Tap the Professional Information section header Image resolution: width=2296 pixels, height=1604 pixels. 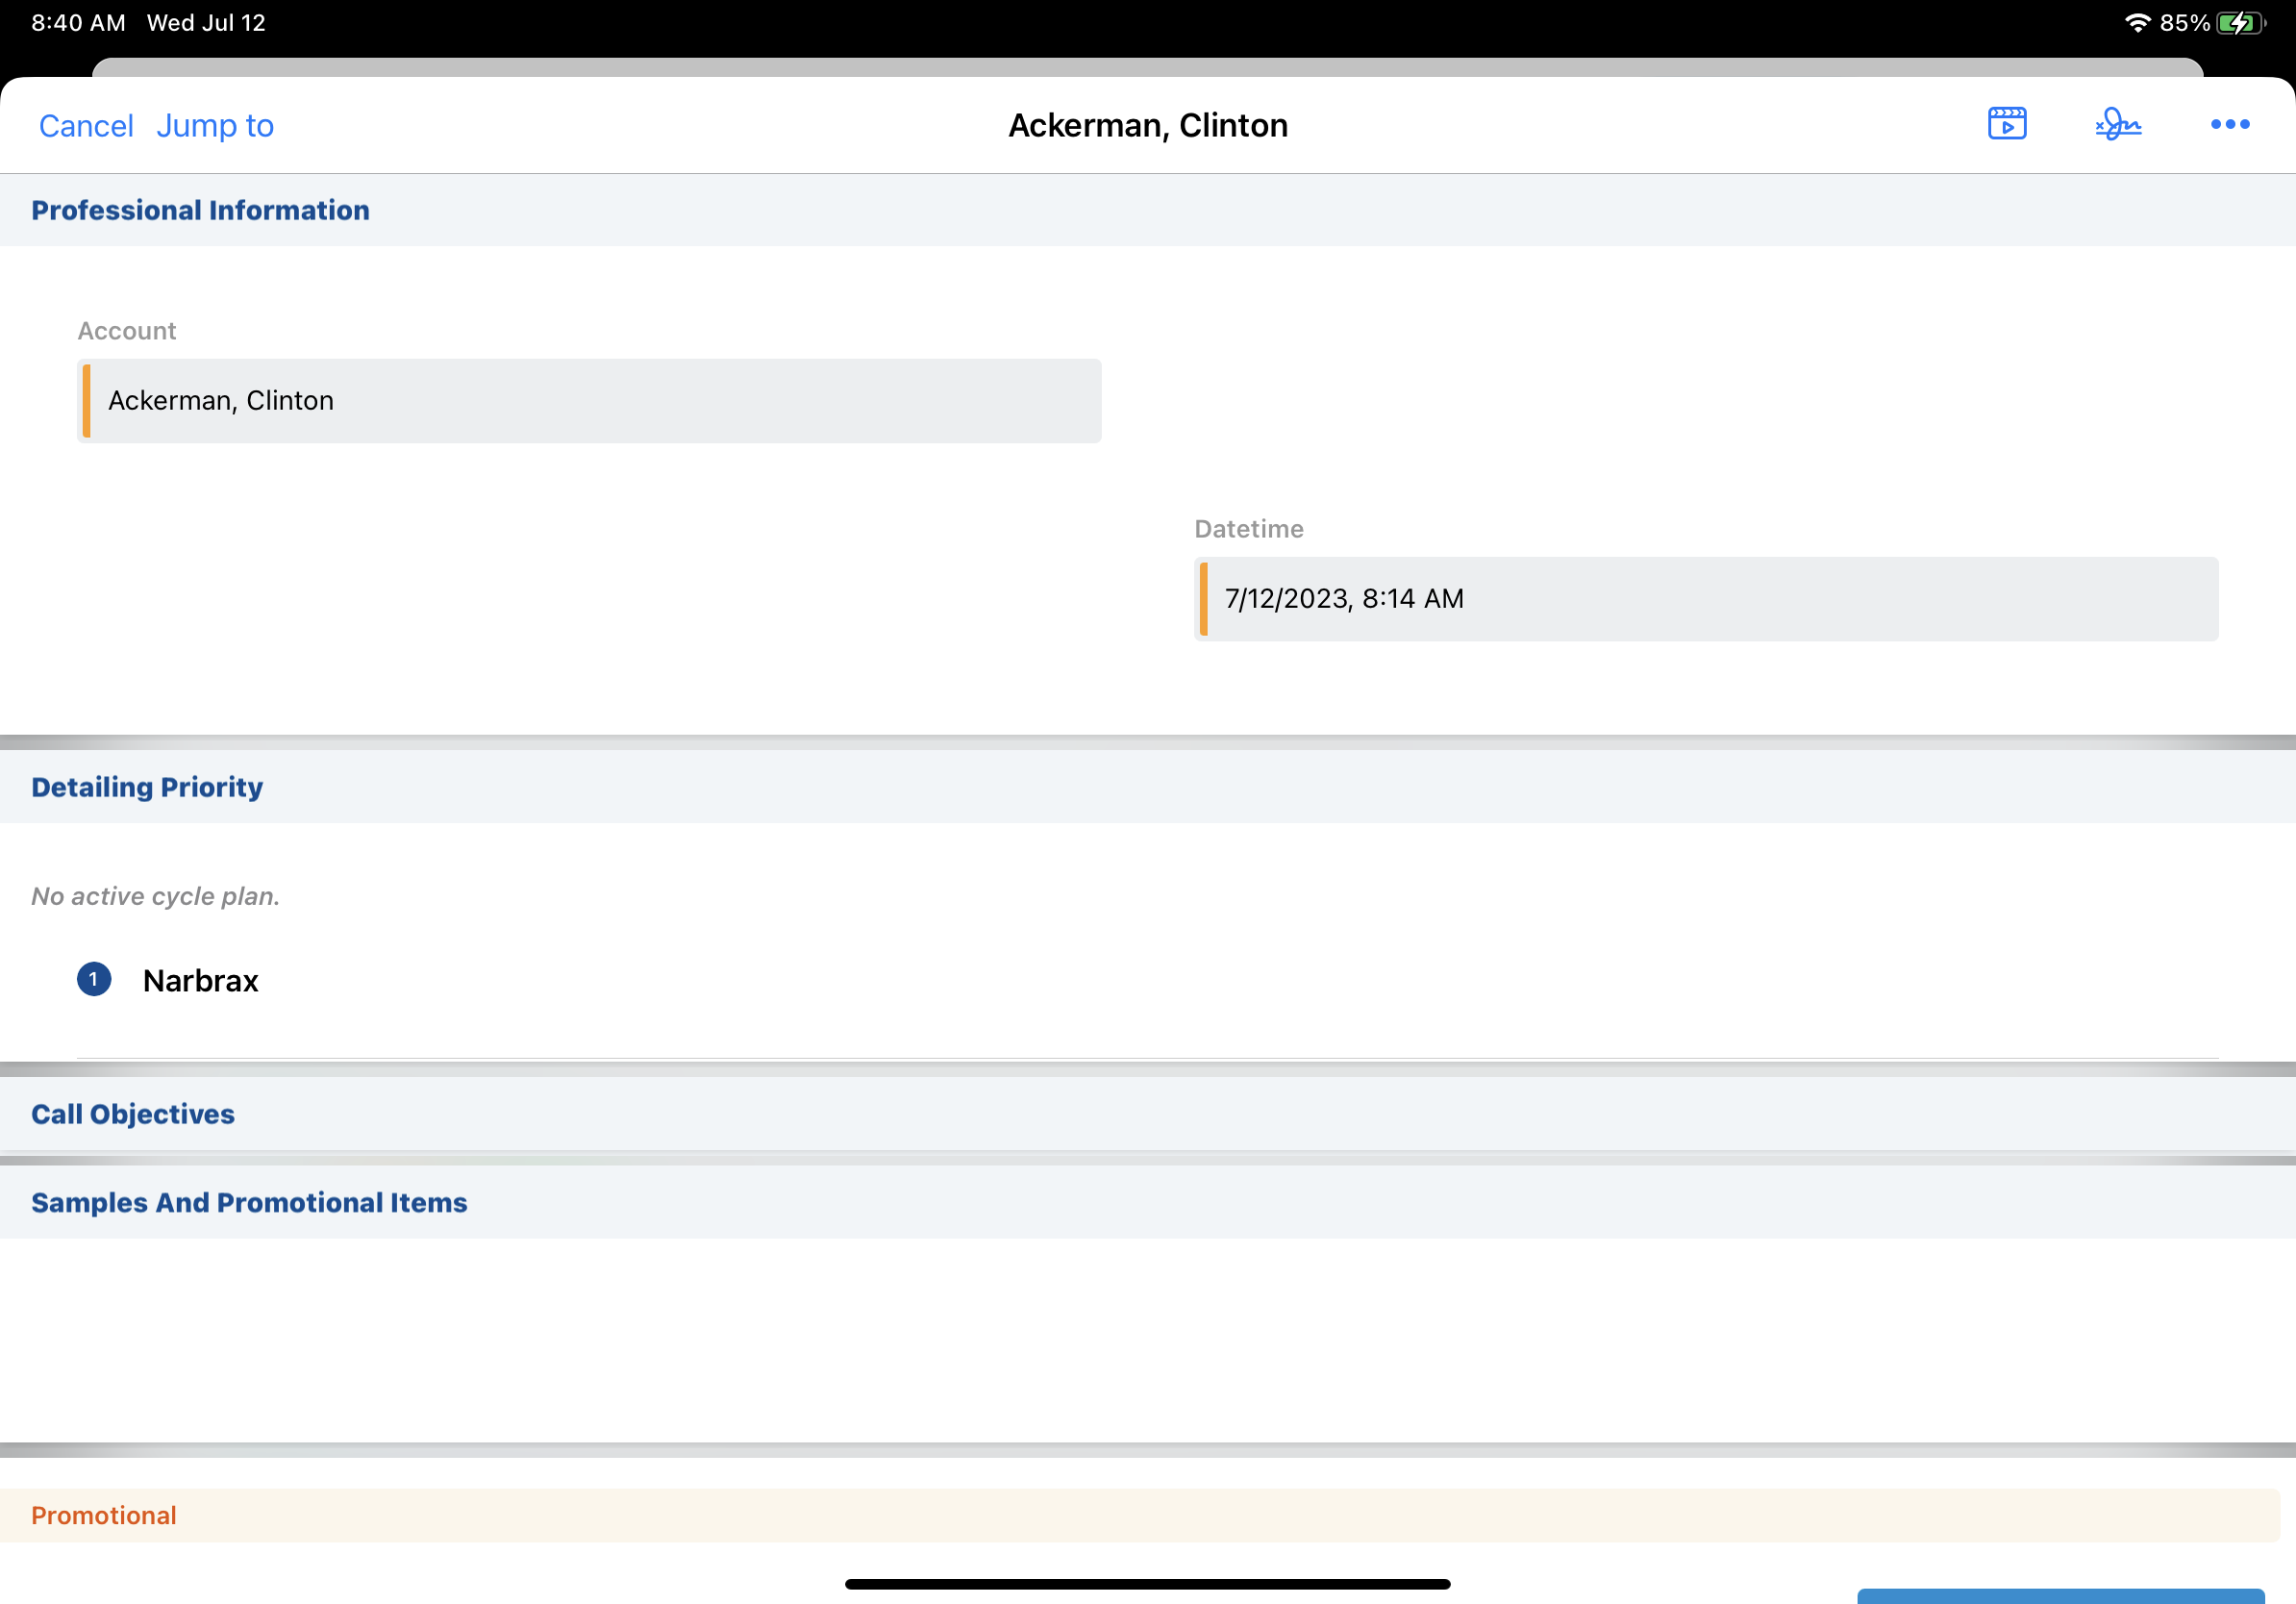[200, 210]
